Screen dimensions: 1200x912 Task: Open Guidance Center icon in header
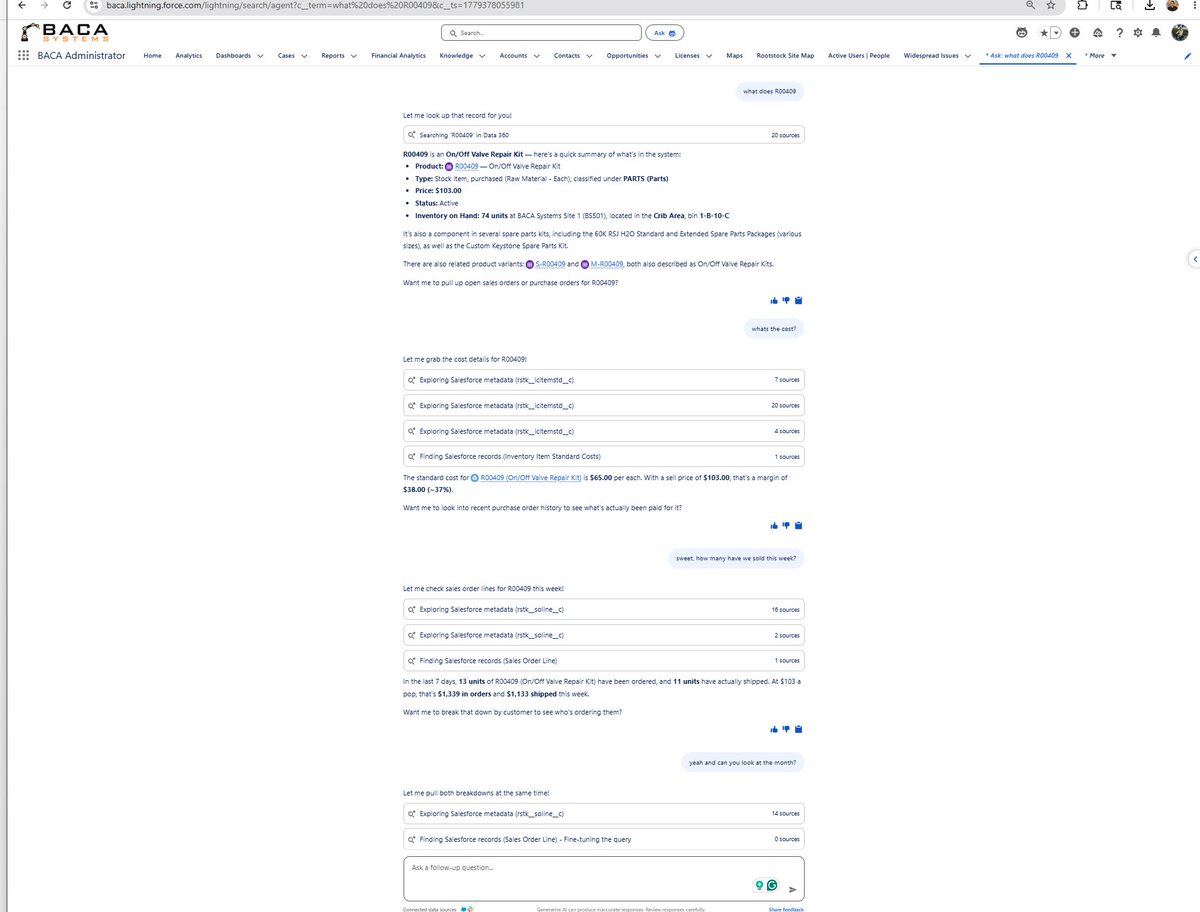point(1098,33)
